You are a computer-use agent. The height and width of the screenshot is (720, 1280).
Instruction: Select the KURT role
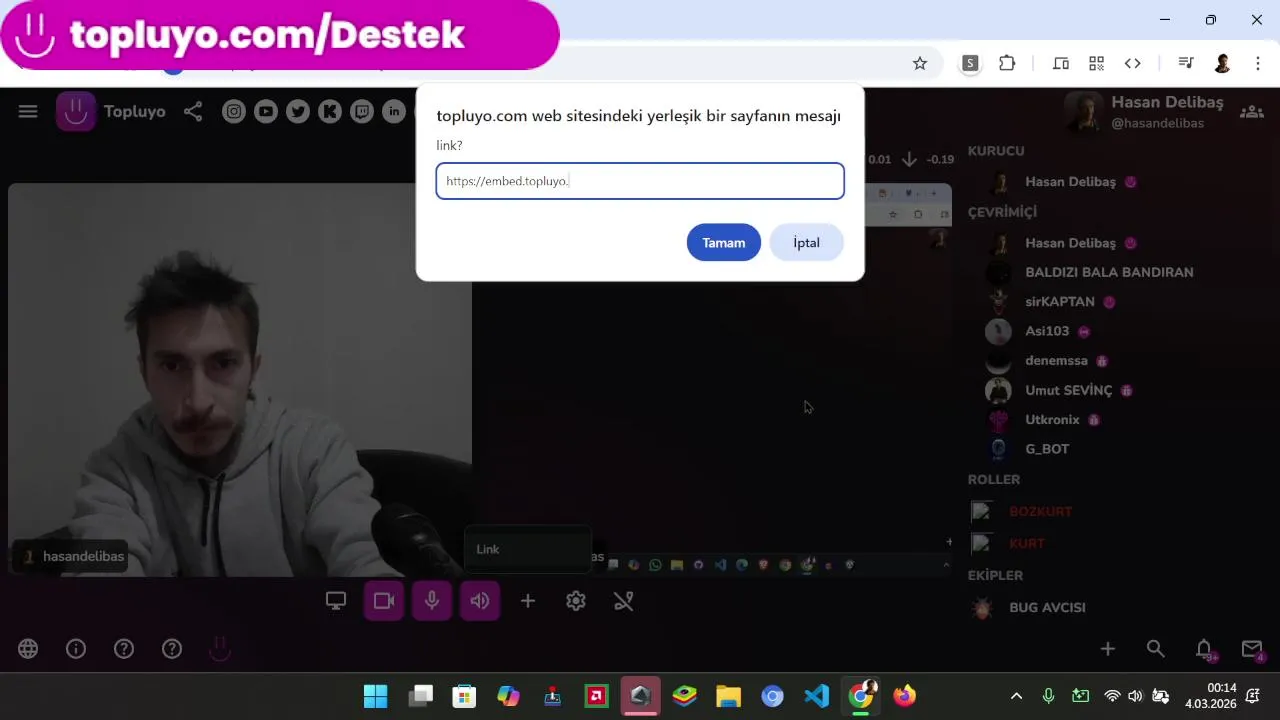tap(1026, 543)
